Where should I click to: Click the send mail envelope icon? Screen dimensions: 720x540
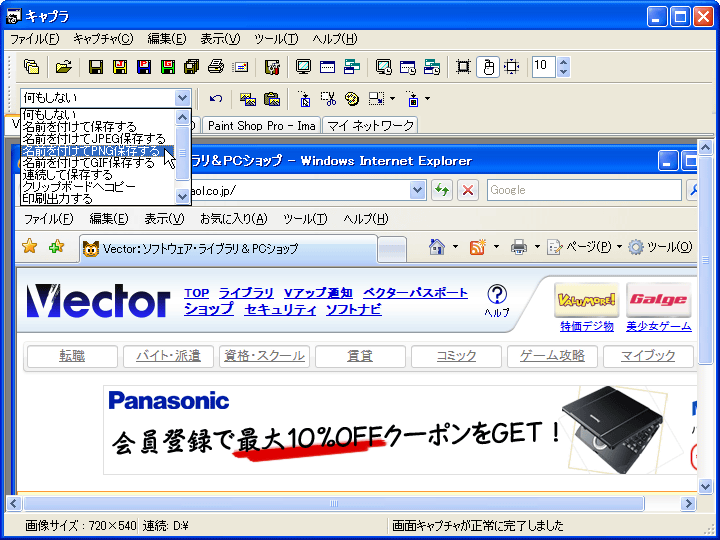click(240, 67)
